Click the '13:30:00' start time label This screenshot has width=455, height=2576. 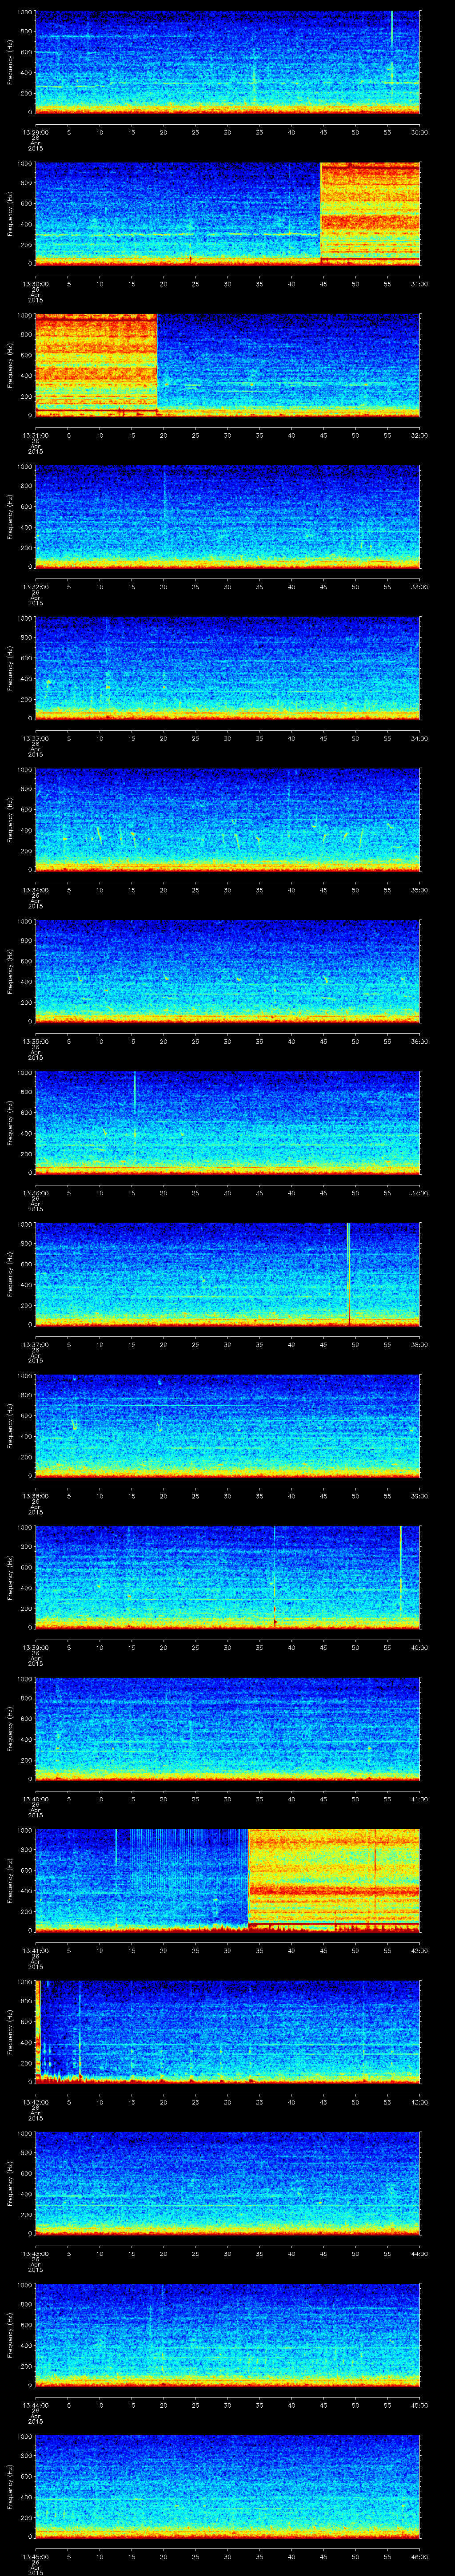tap(35, 284)
